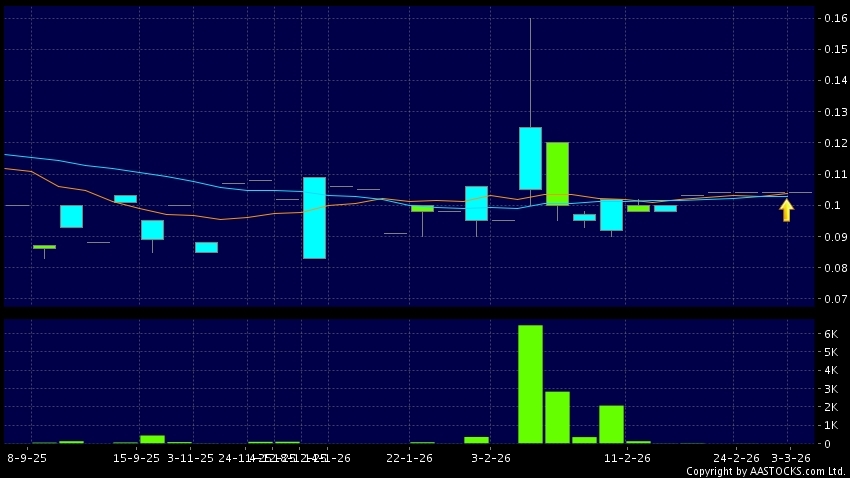The image size is (850, 478).
Task: Select the 22-1-26 date on the axis
Action: click(408, 457)
